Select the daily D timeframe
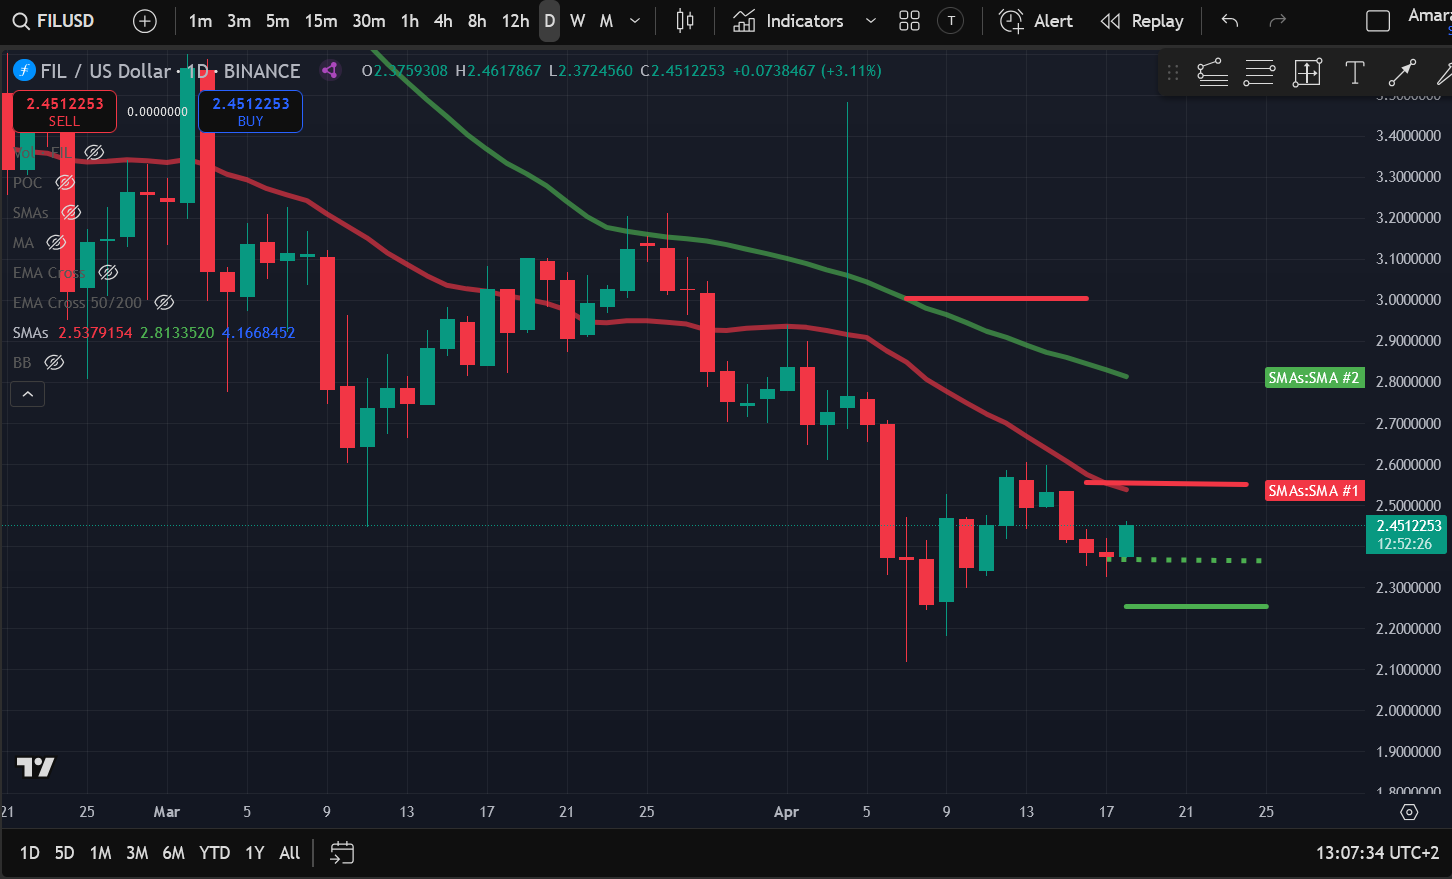 pos(549,21)
